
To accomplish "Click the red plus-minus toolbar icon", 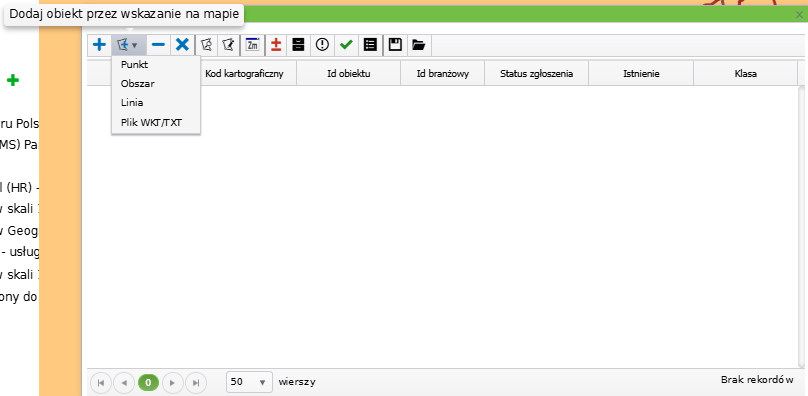I will [x=276, y=45].
